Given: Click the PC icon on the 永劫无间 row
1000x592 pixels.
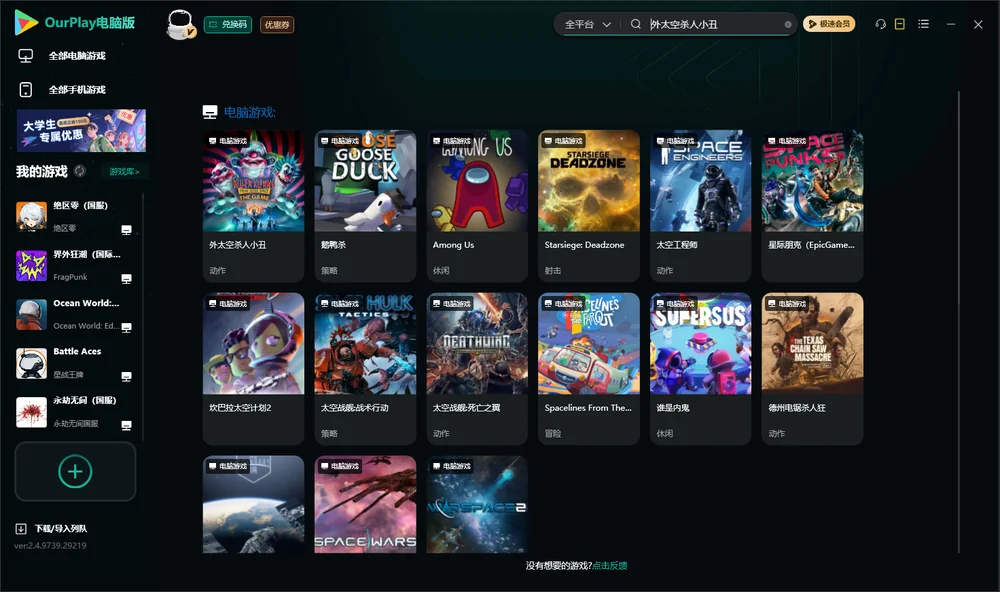Looking at the screenshot, I should 126,426.
